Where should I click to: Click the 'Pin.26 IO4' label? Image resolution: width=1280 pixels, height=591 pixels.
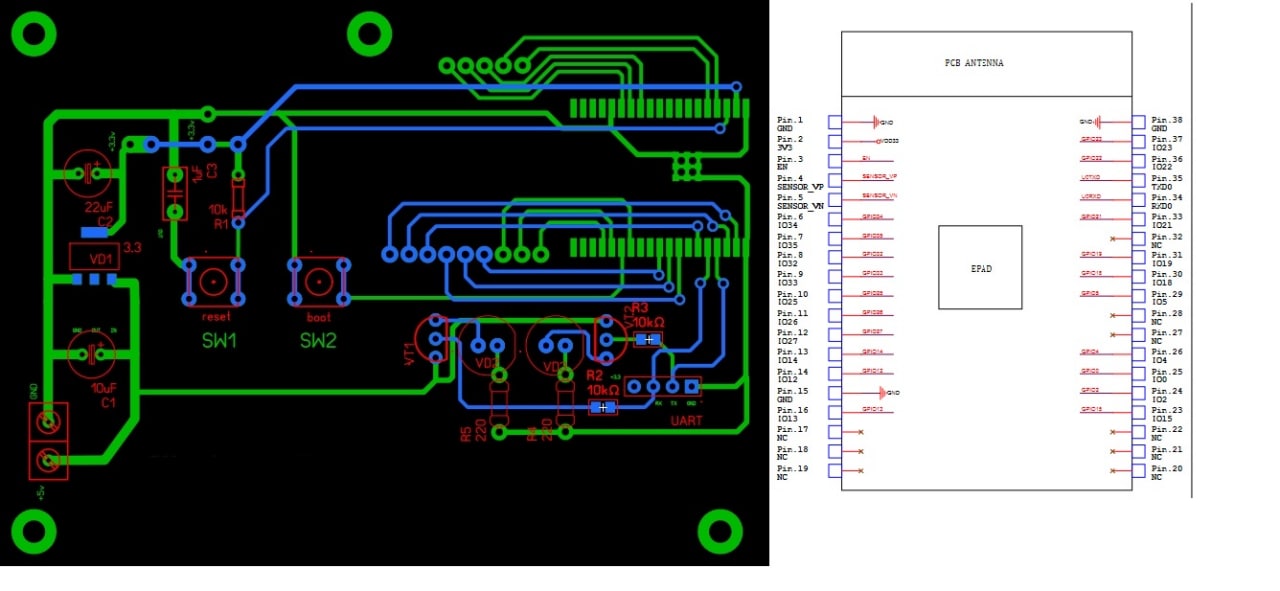[1167, 355]
